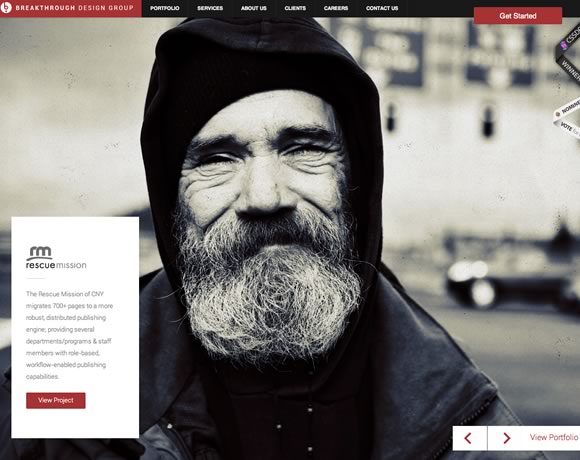Screen dimensions: 580x460
Task: Click the Rescue Mission project description text
Action: pyautogui.click(x=69, y=335)
